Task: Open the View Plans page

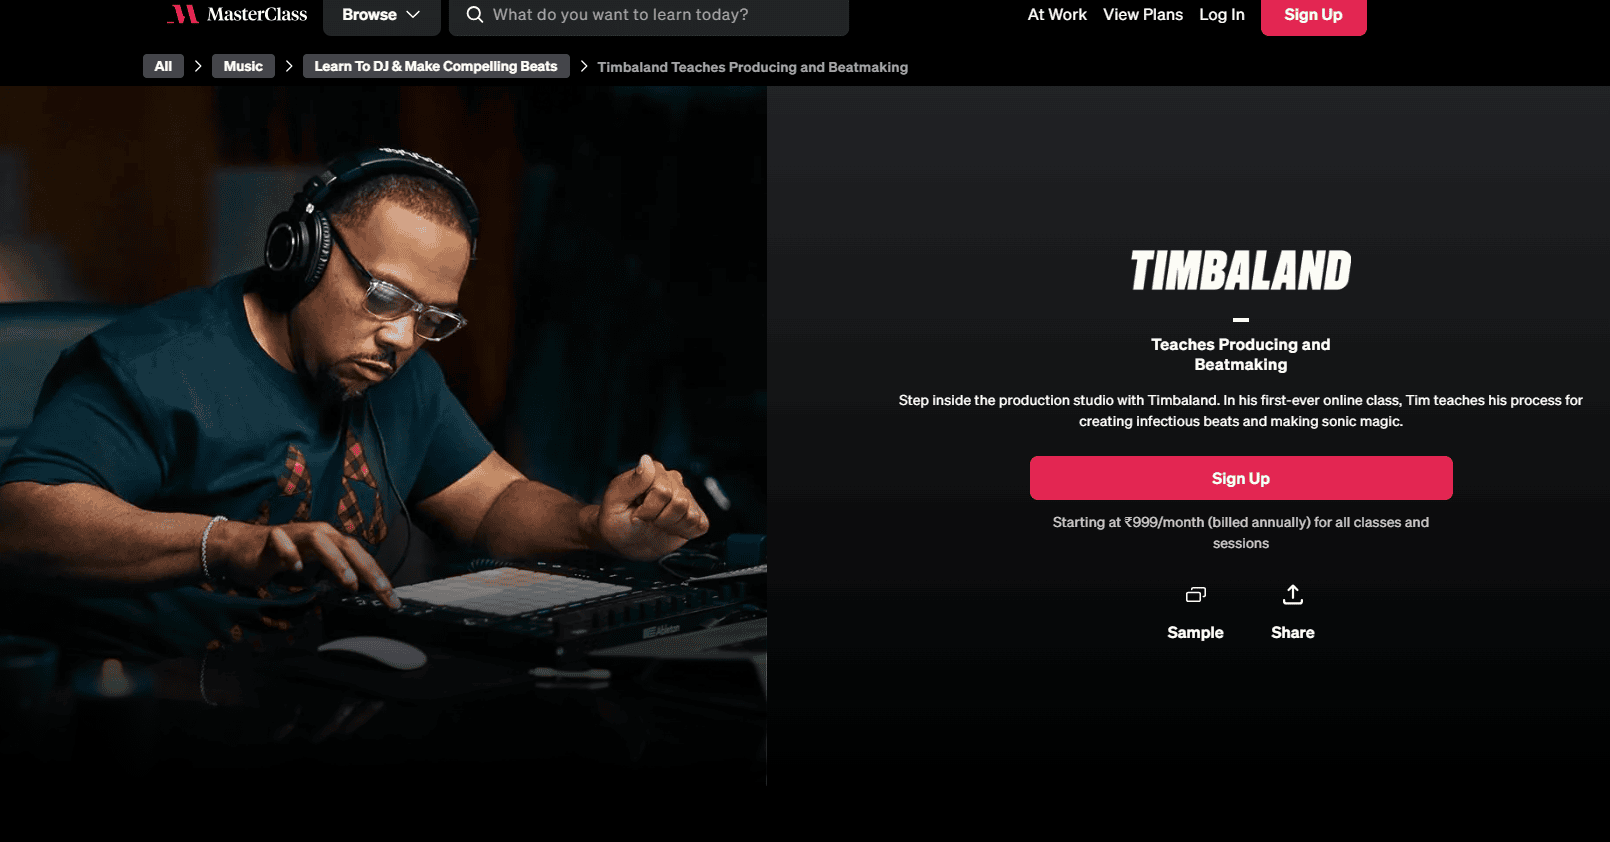Action: [1143, 15]
